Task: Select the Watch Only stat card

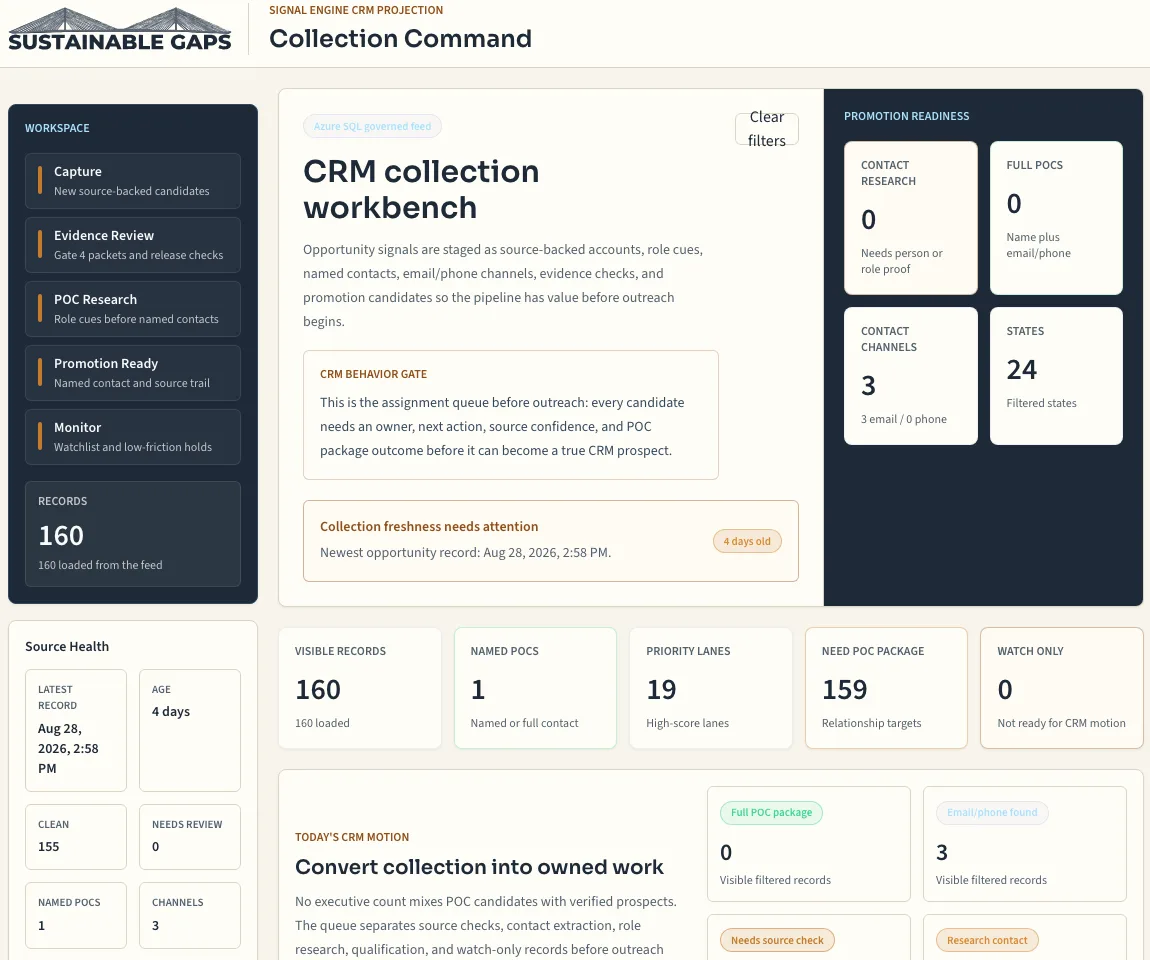Action: pyautogui.click(x=1061, y=688)
